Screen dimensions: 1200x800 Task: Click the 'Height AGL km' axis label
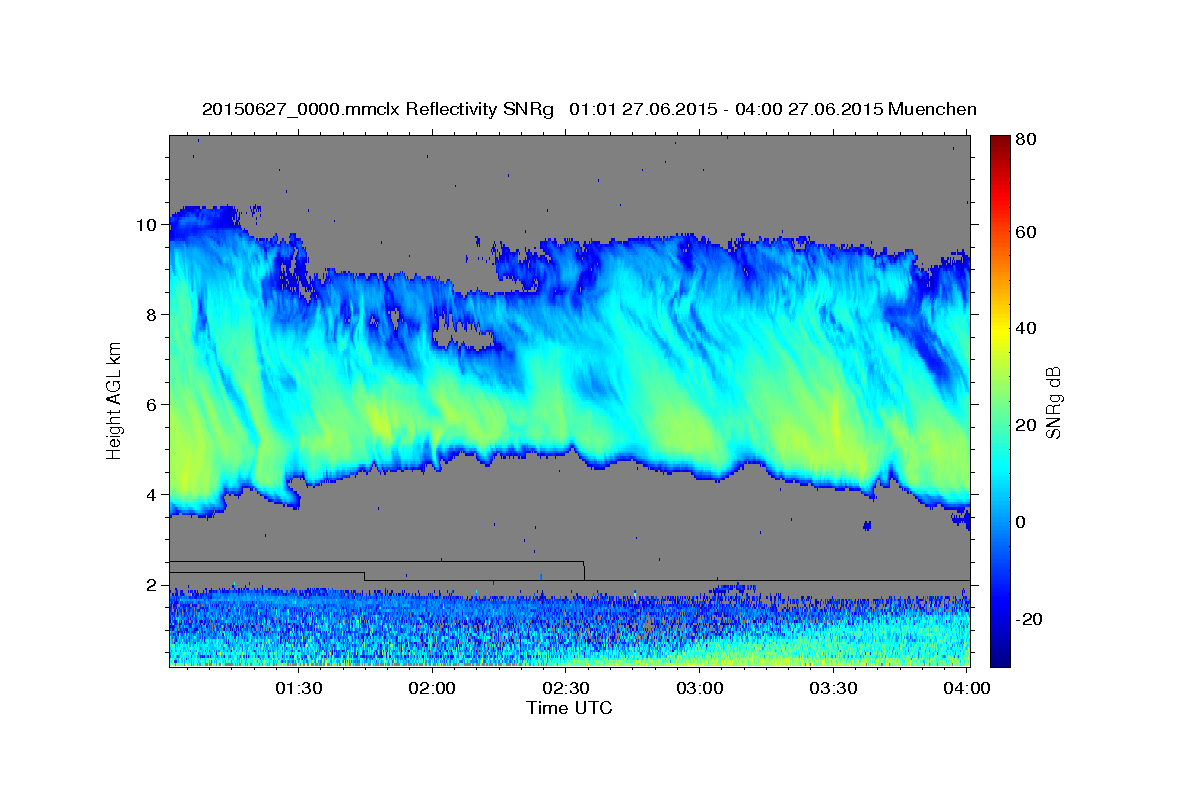(114, 399)
